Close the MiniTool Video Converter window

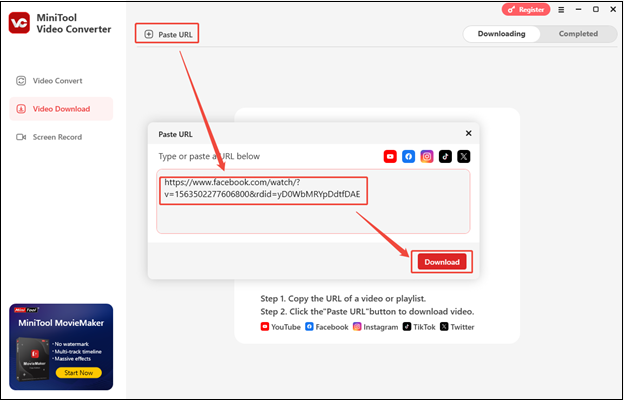[x=613, y=10]
